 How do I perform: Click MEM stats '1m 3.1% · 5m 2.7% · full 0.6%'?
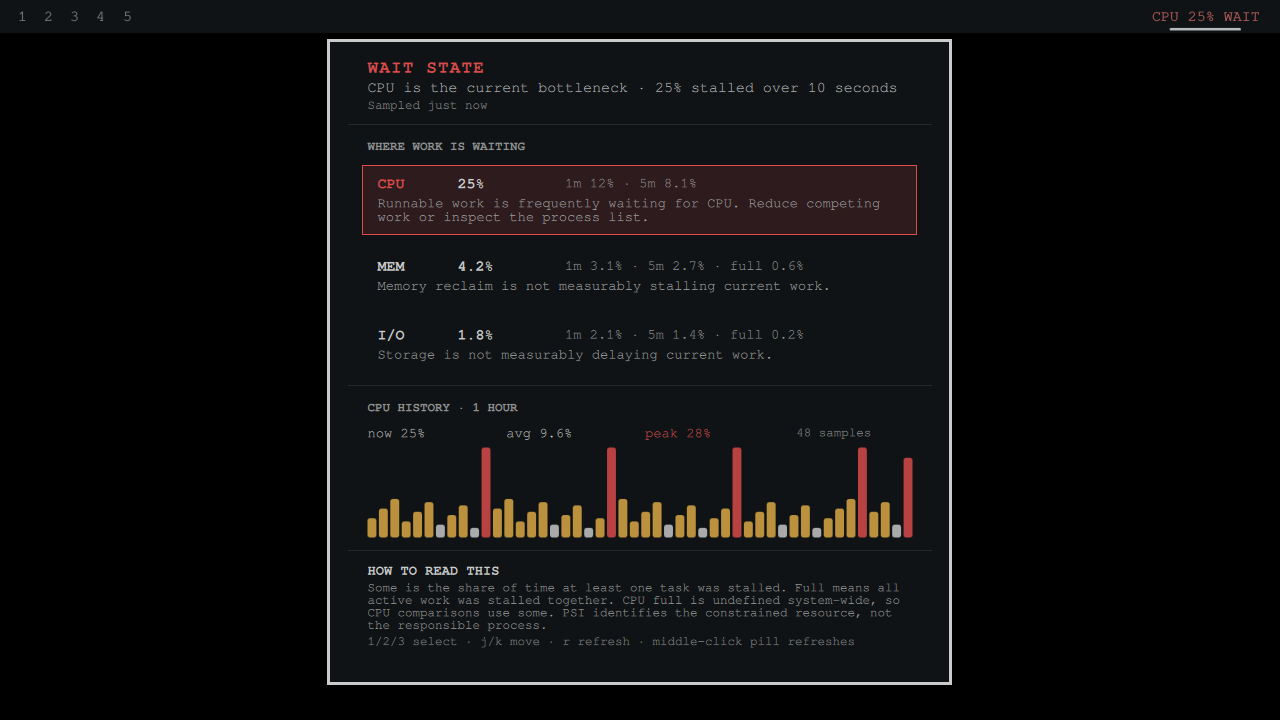point(684,267)
